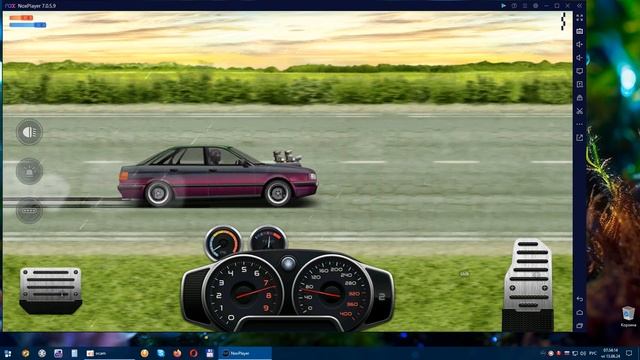Click NoxPlayer scissors screenshot icon
This screenshot has height=360, width=640.
580,111
